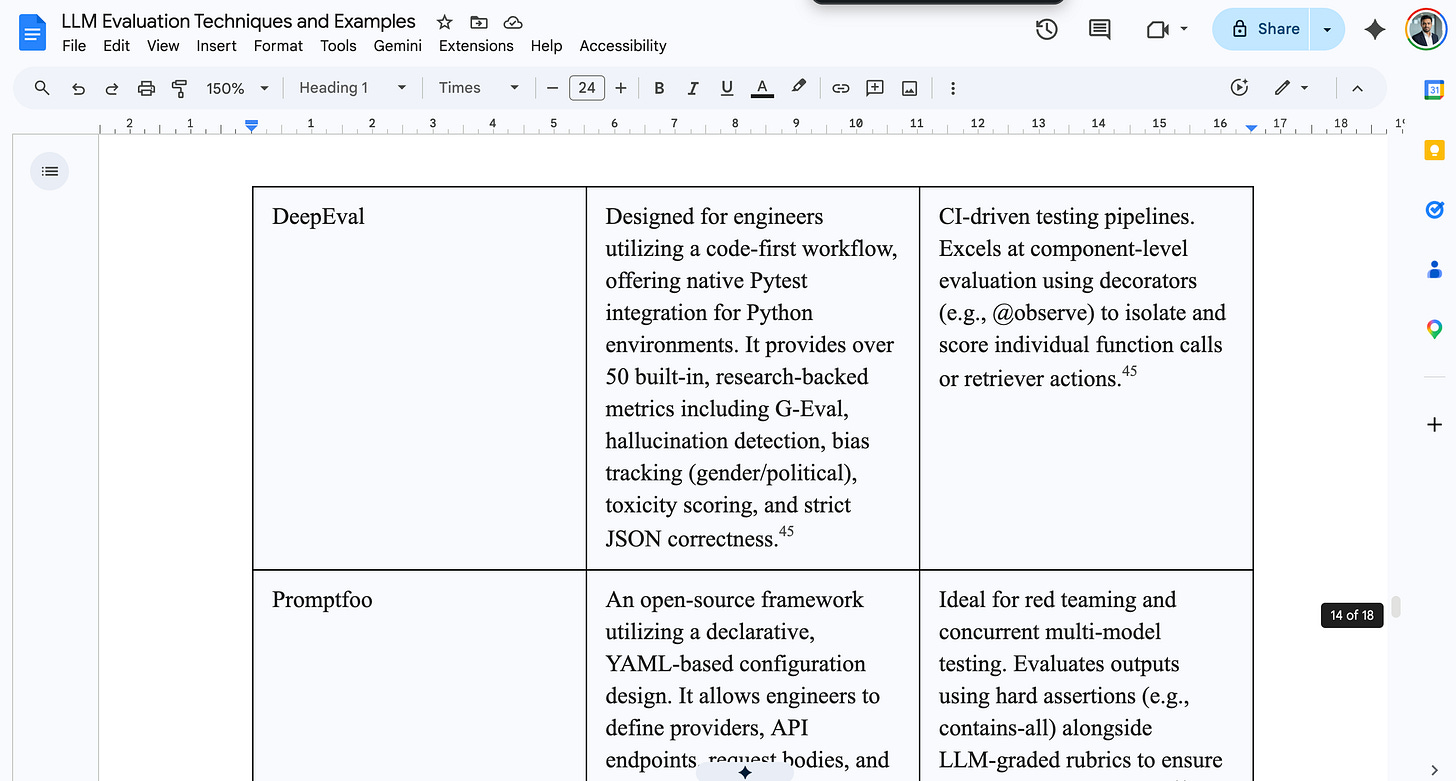The image size is (1456, 781).
Task: Click the Insert image icon
Action: (x=909, y=88)
